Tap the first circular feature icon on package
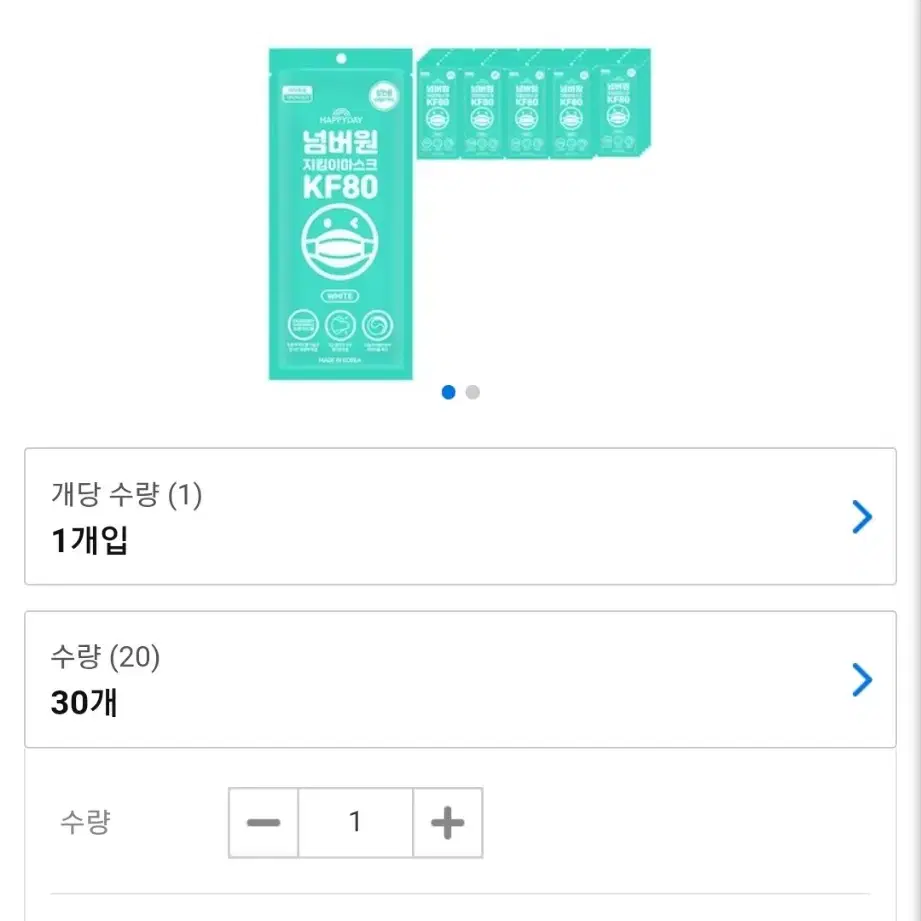The height and width of the screenshot is (921, 921). tap(303, 325)
